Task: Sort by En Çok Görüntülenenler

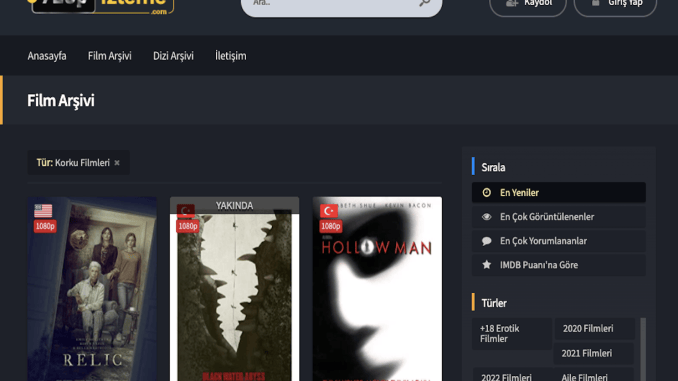Action: click(559, 217)
